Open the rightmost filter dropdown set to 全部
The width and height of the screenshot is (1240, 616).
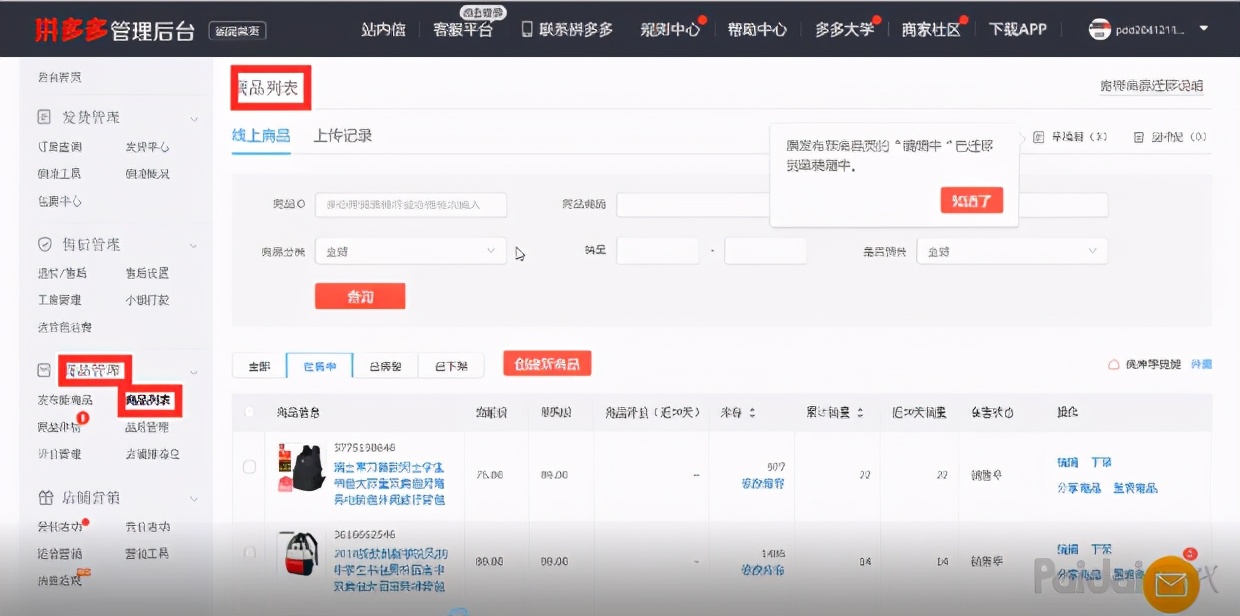coord(1012,250)
